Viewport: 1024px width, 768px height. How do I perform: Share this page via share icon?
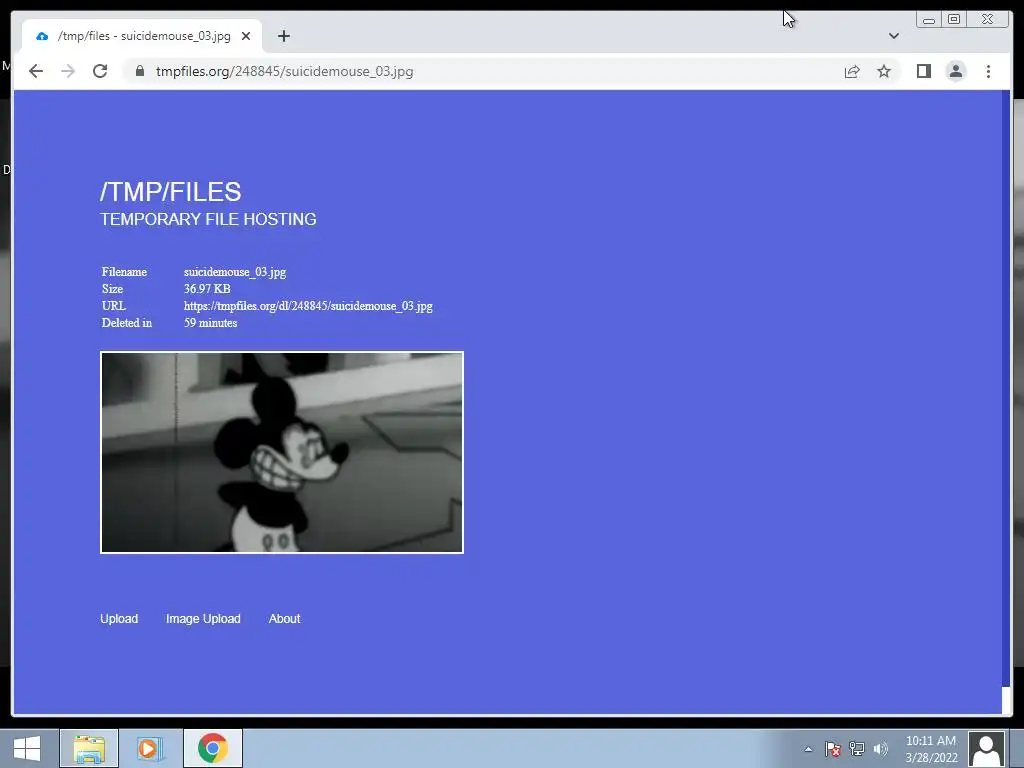point(852,71)
